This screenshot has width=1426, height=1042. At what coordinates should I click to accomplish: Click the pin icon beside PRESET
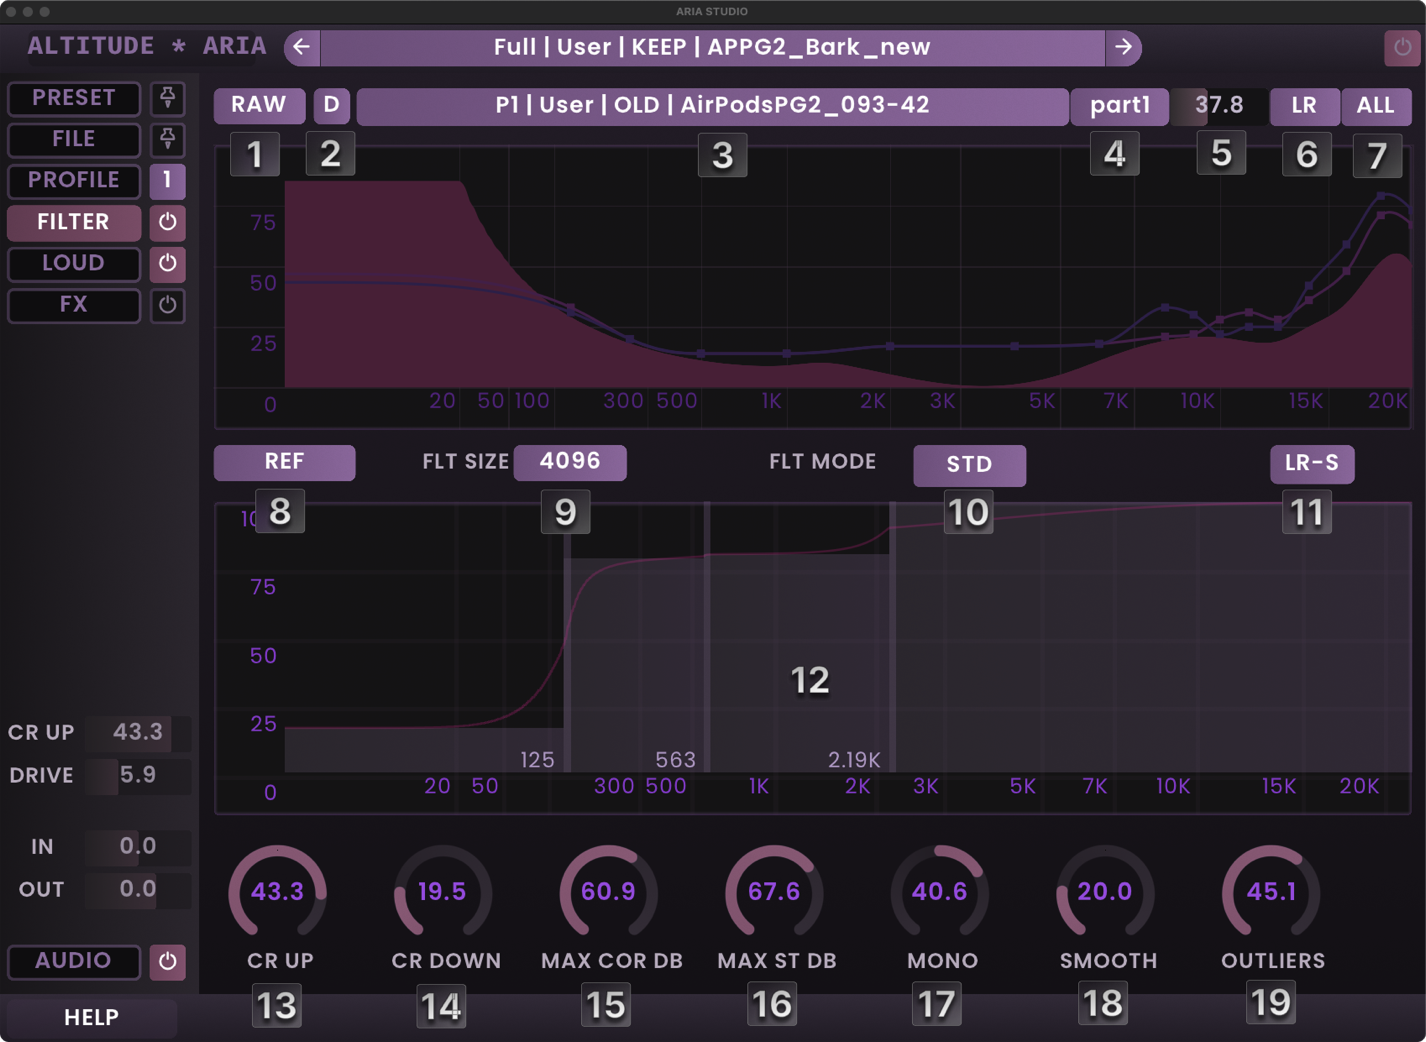pyautogui.click(x=167, y=98)
